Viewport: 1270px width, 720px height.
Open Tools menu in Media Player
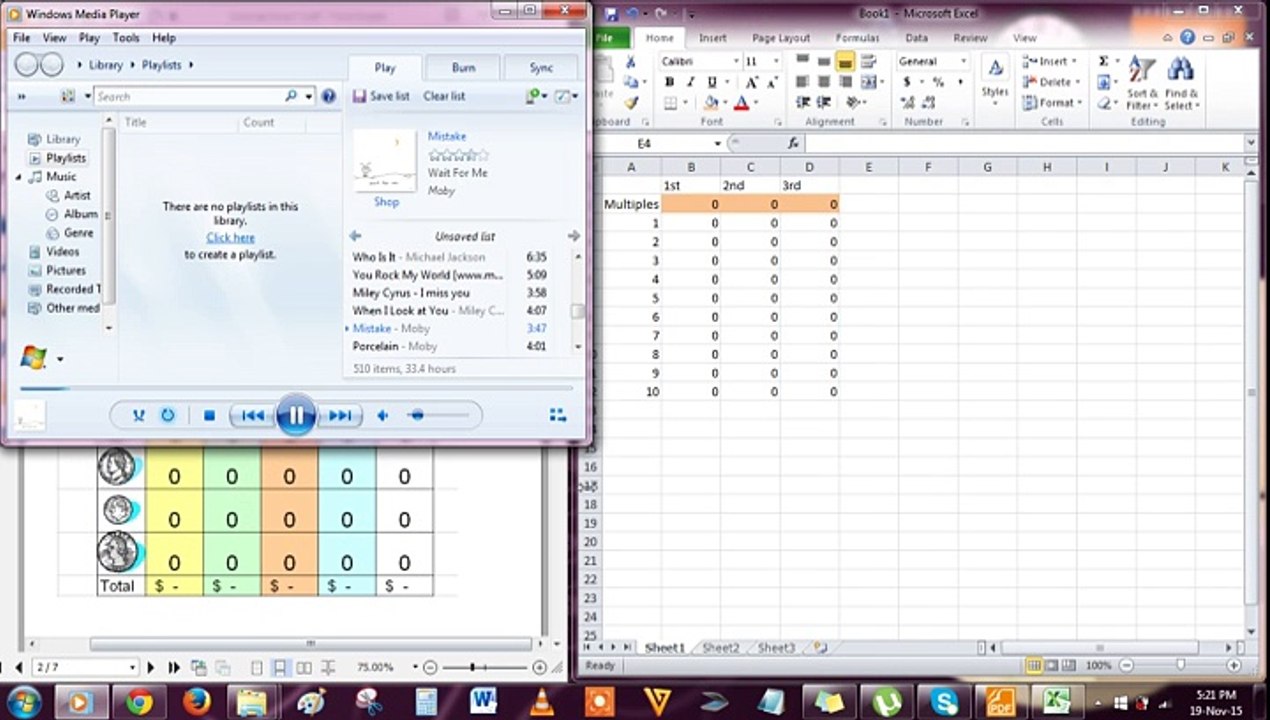coord(126,38)
